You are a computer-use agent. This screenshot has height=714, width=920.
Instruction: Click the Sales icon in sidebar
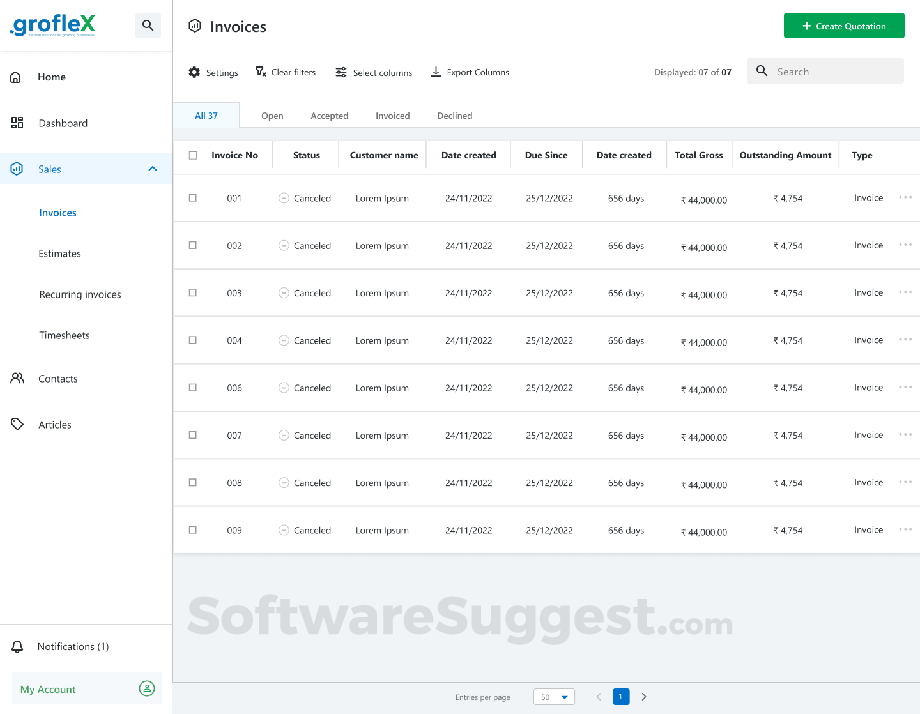coord(16,168)
